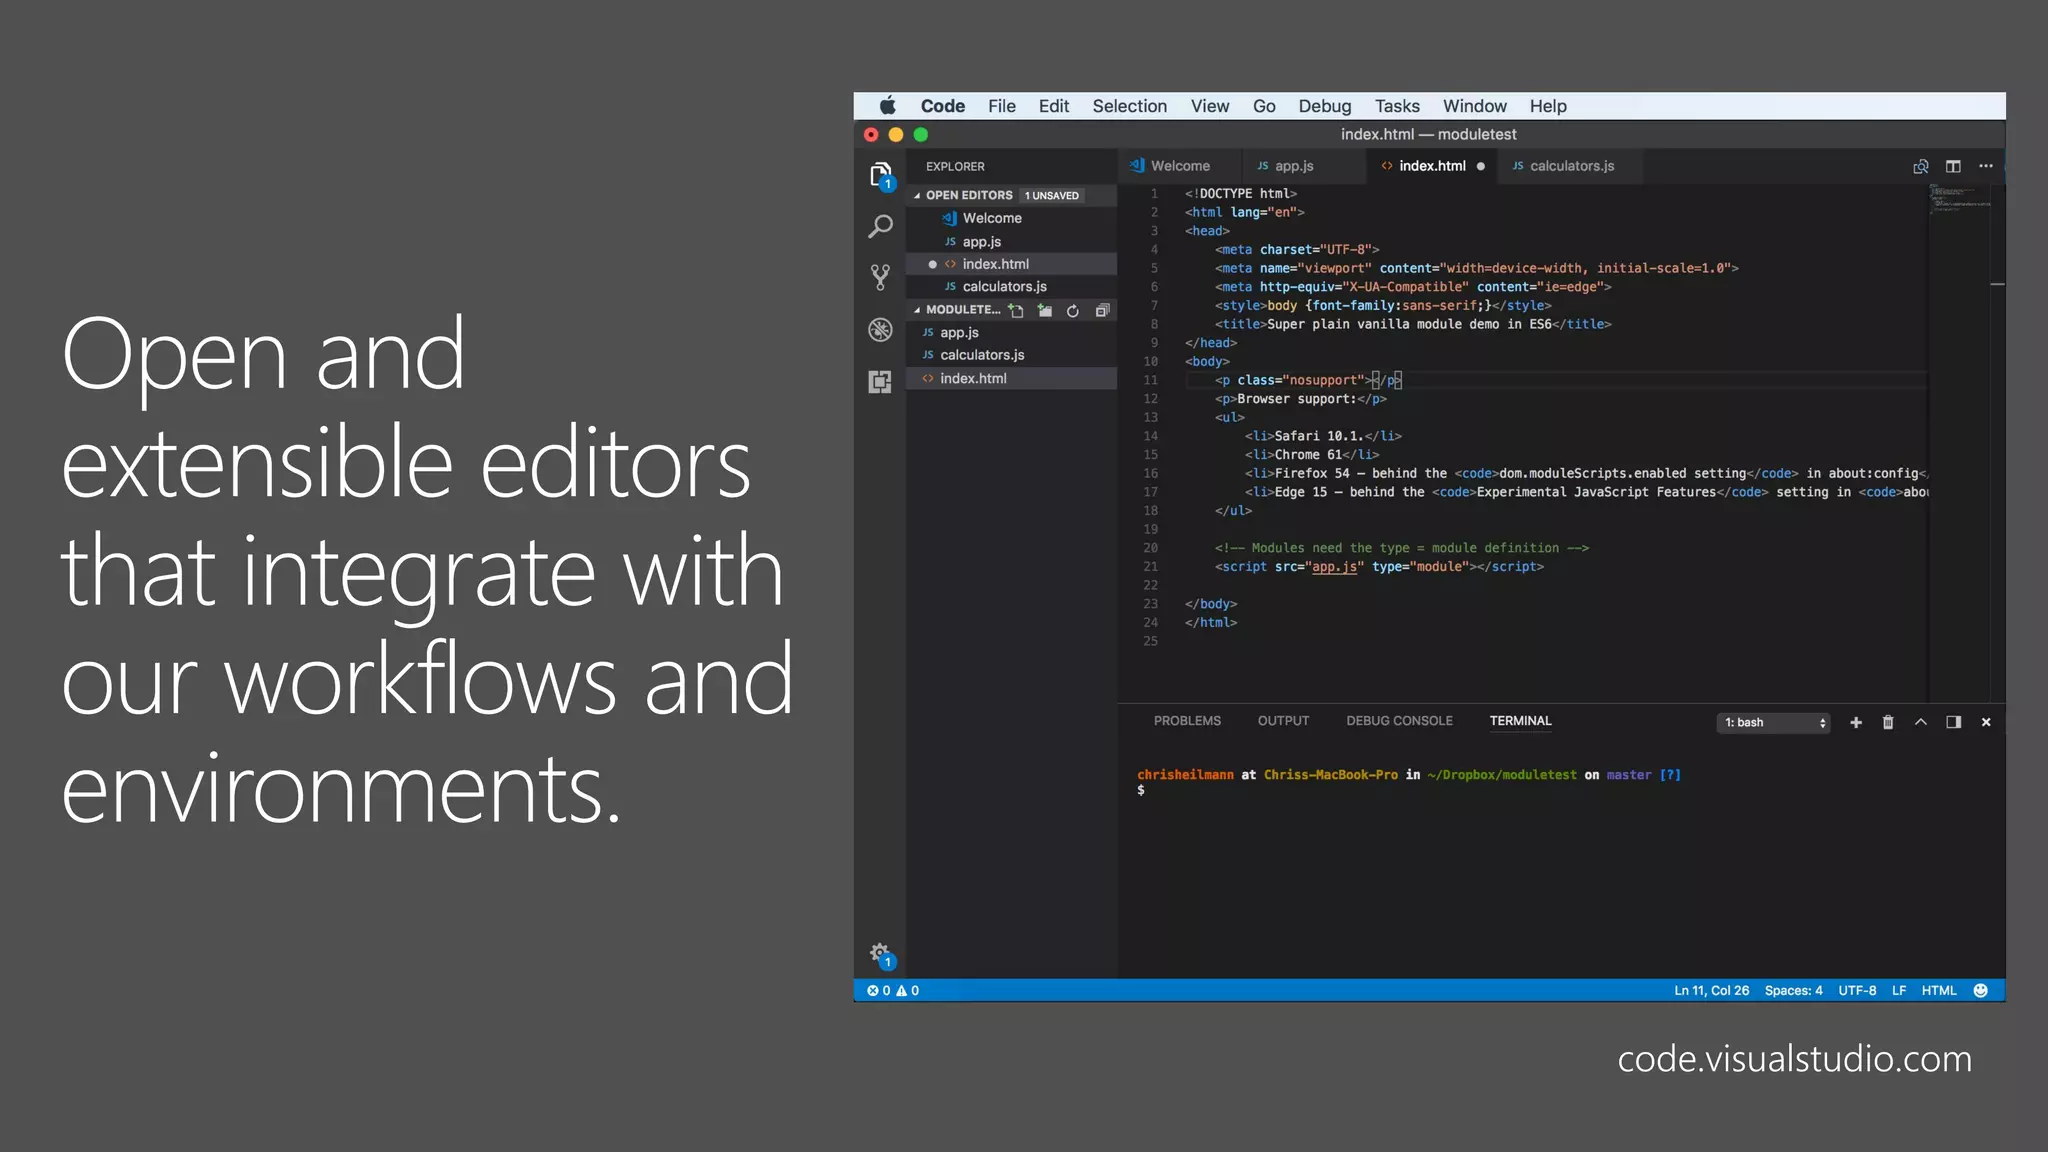Select index.html in Open Editors list
Viewport: 2048px width, 1152px height.
(x=1012, y=264)
